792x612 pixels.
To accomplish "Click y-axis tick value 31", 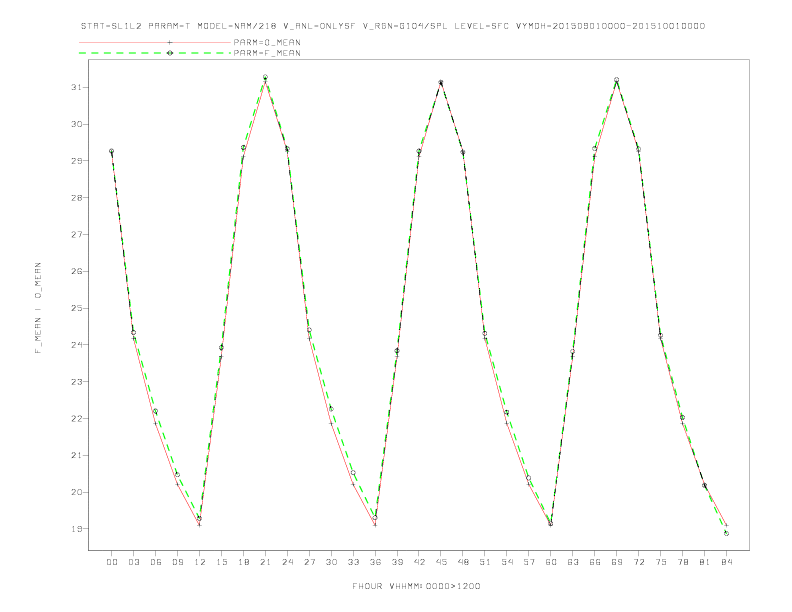I will (x=76, y=87).
